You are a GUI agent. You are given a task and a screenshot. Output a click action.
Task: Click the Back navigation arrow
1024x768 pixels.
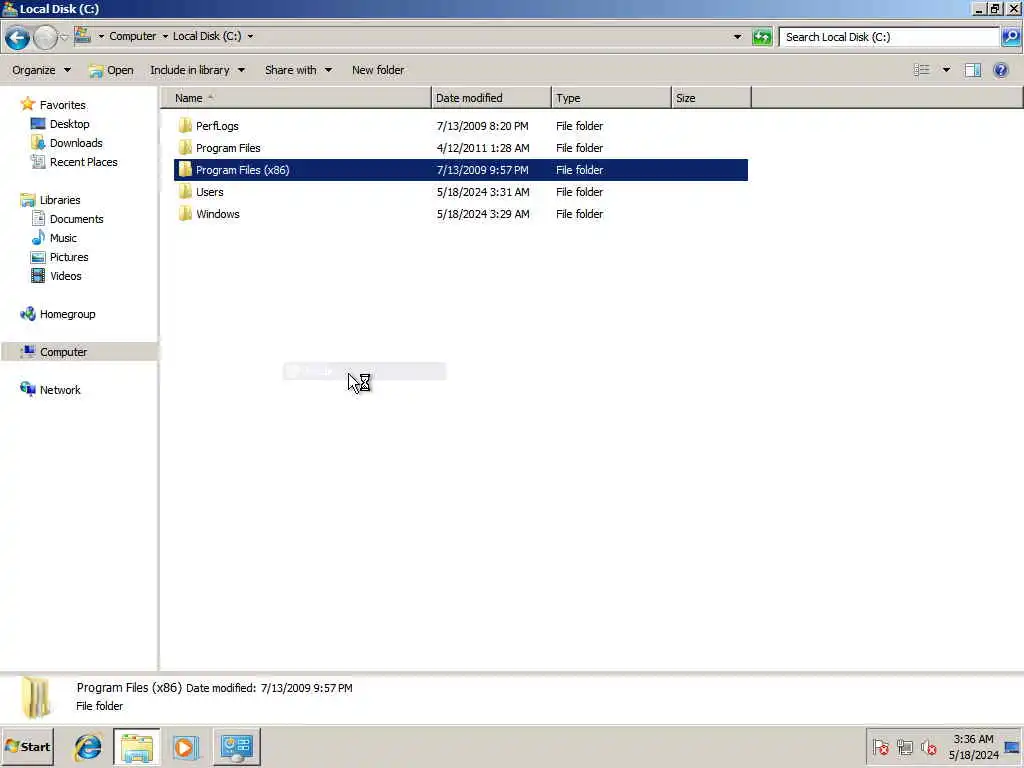pos(17,38)
